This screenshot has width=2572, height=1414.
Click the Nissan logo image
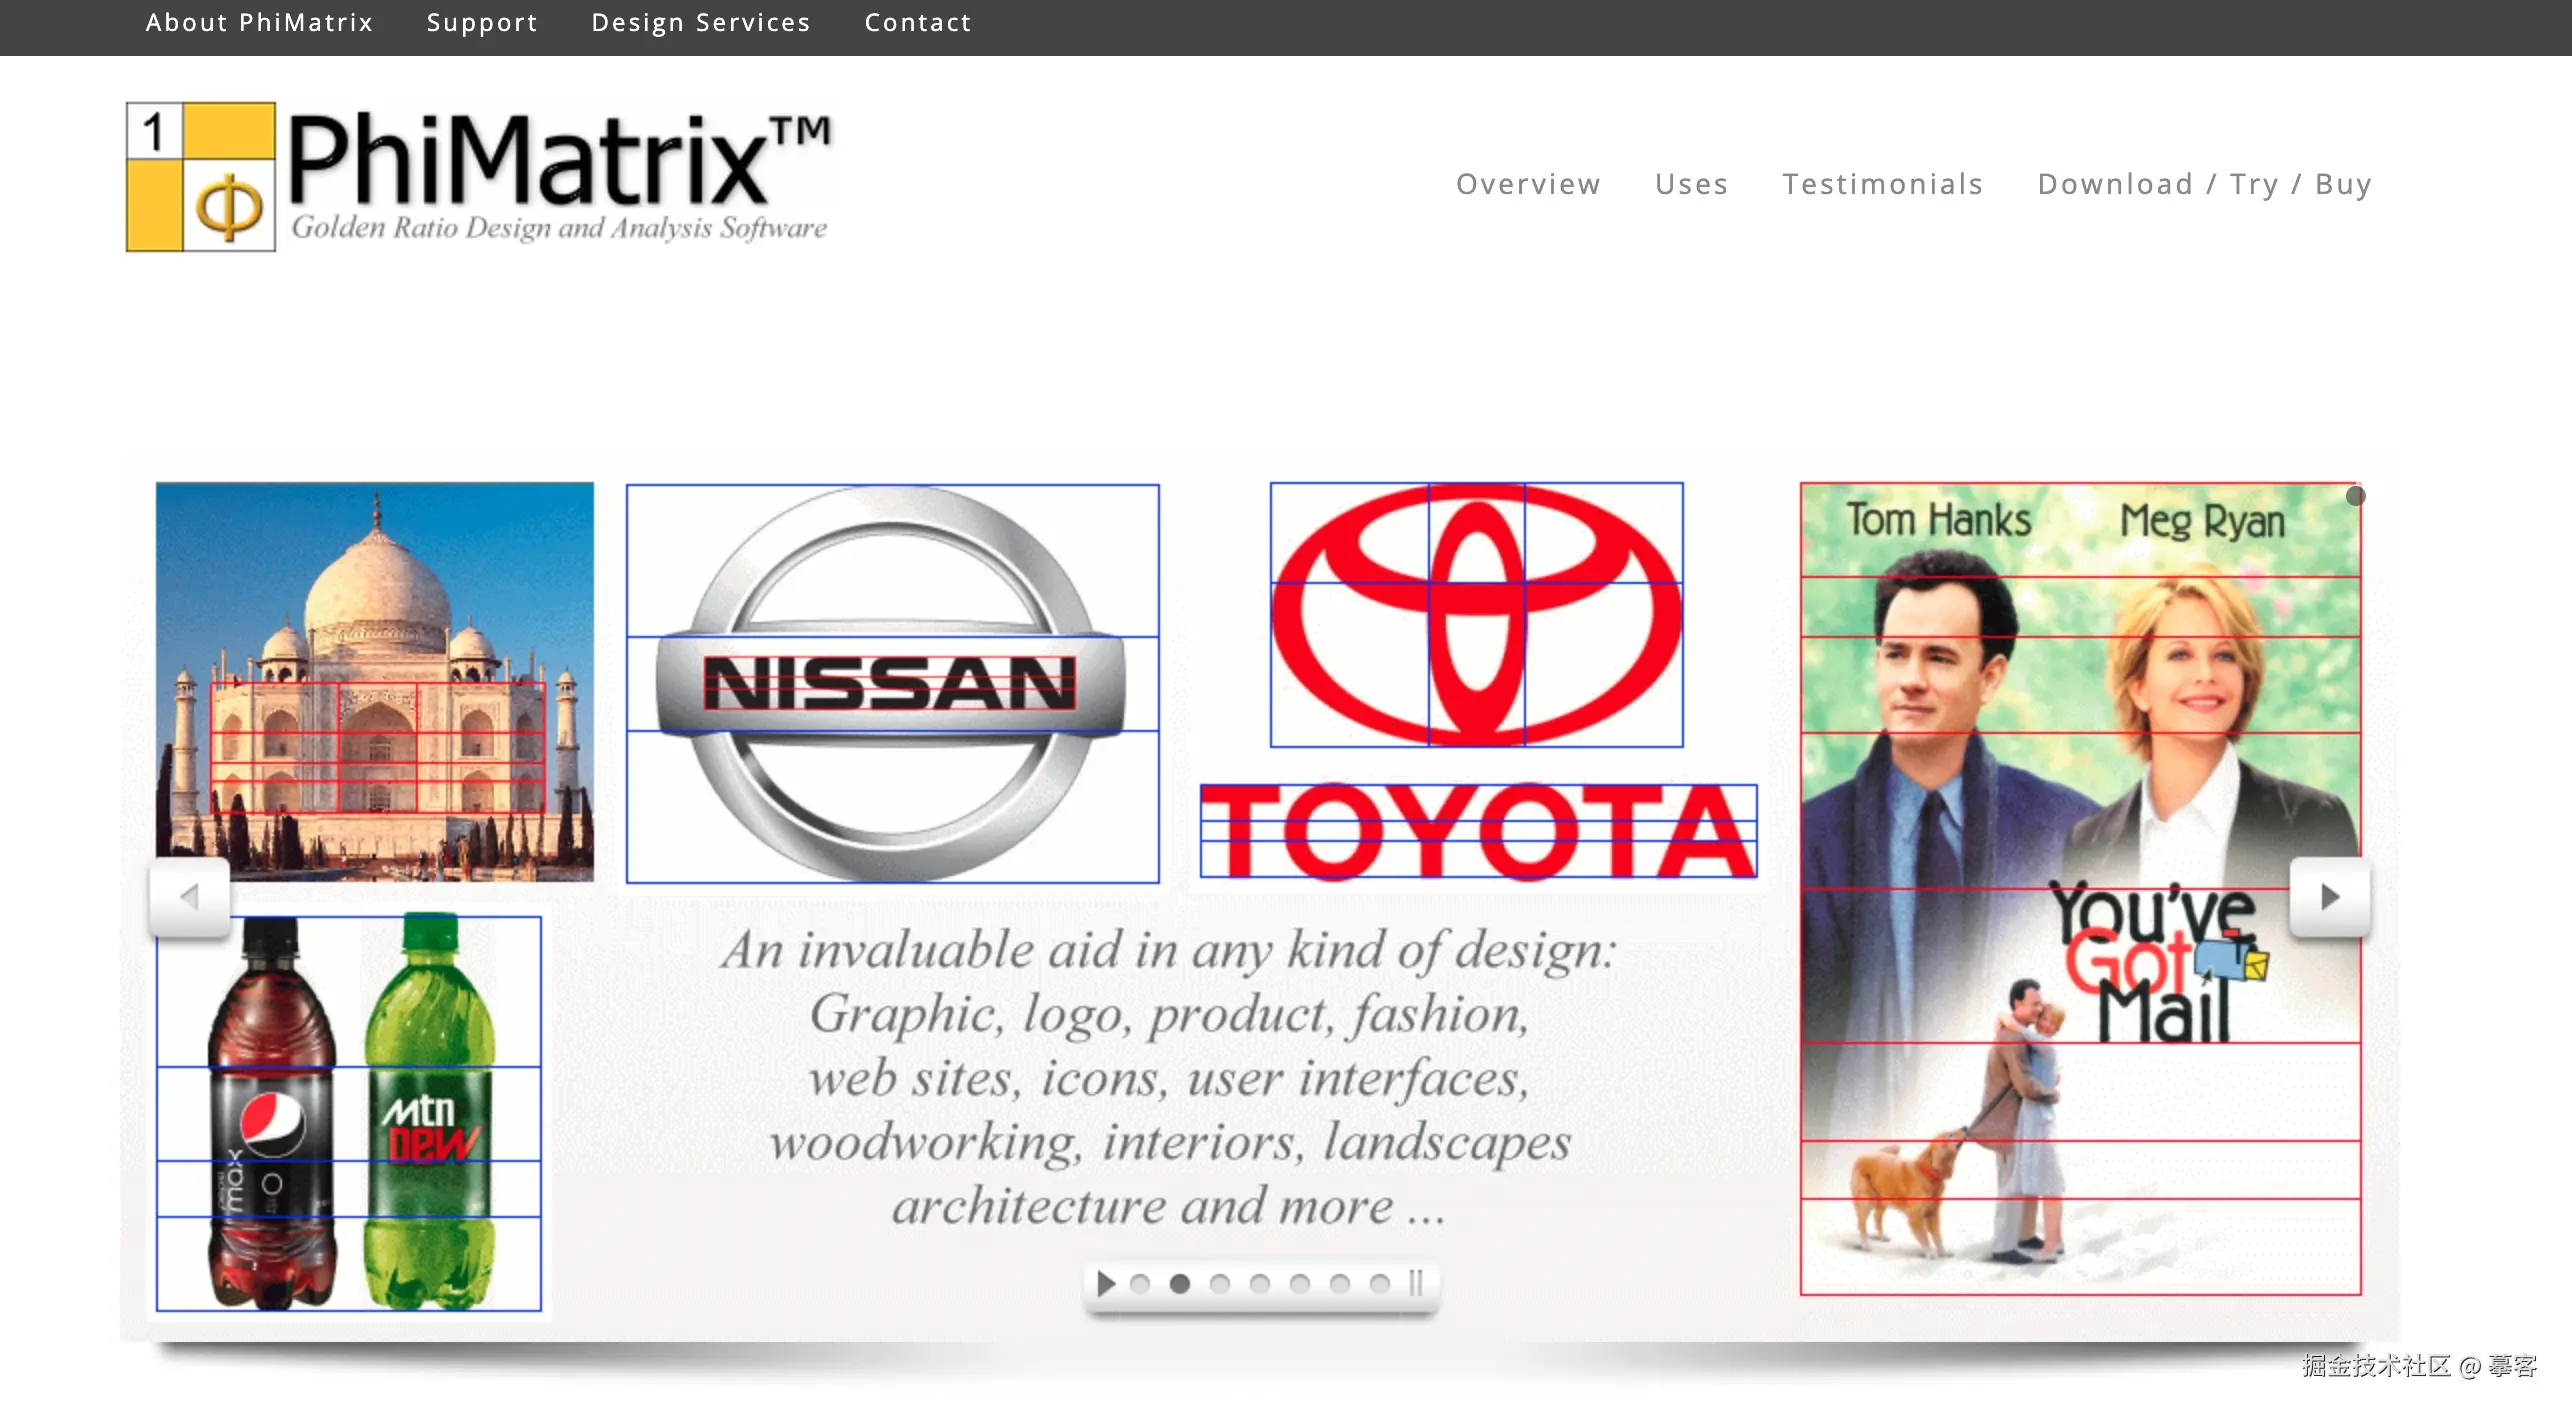tap(892, 683)
